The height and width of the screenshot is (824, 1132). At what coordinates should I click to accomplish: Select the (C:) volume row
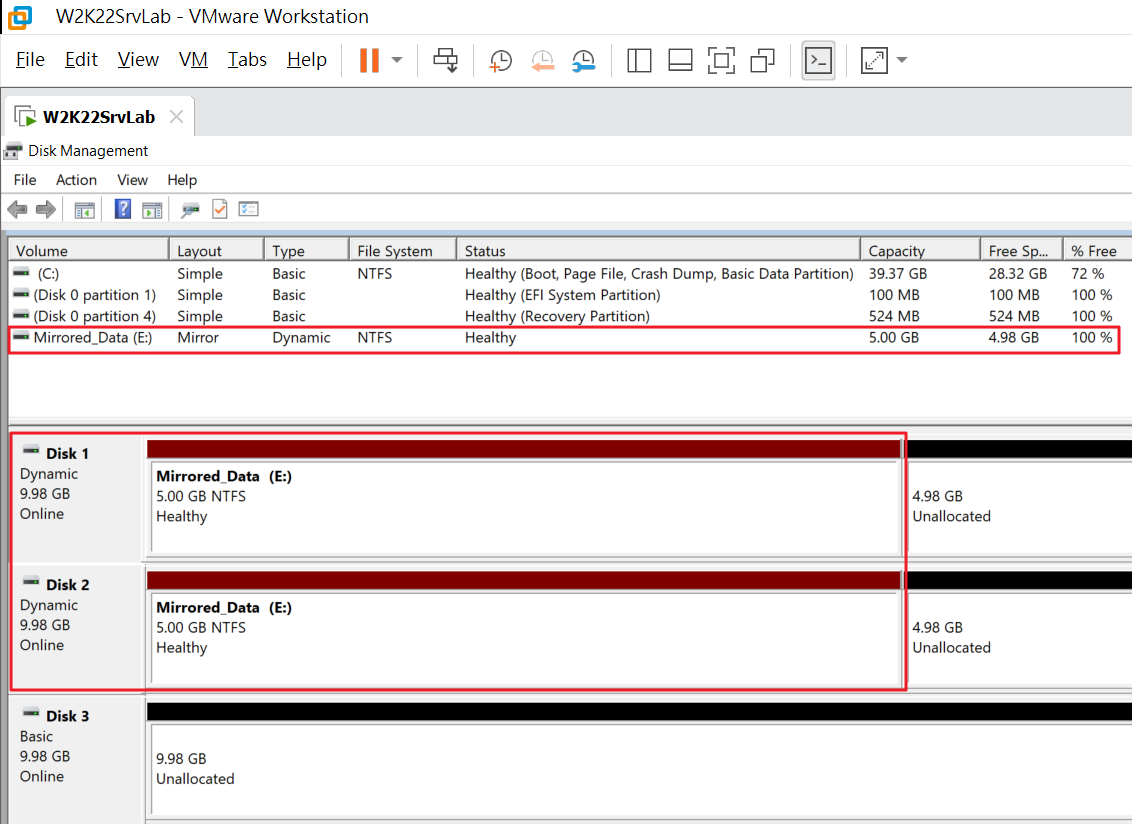tap(566, 274)
